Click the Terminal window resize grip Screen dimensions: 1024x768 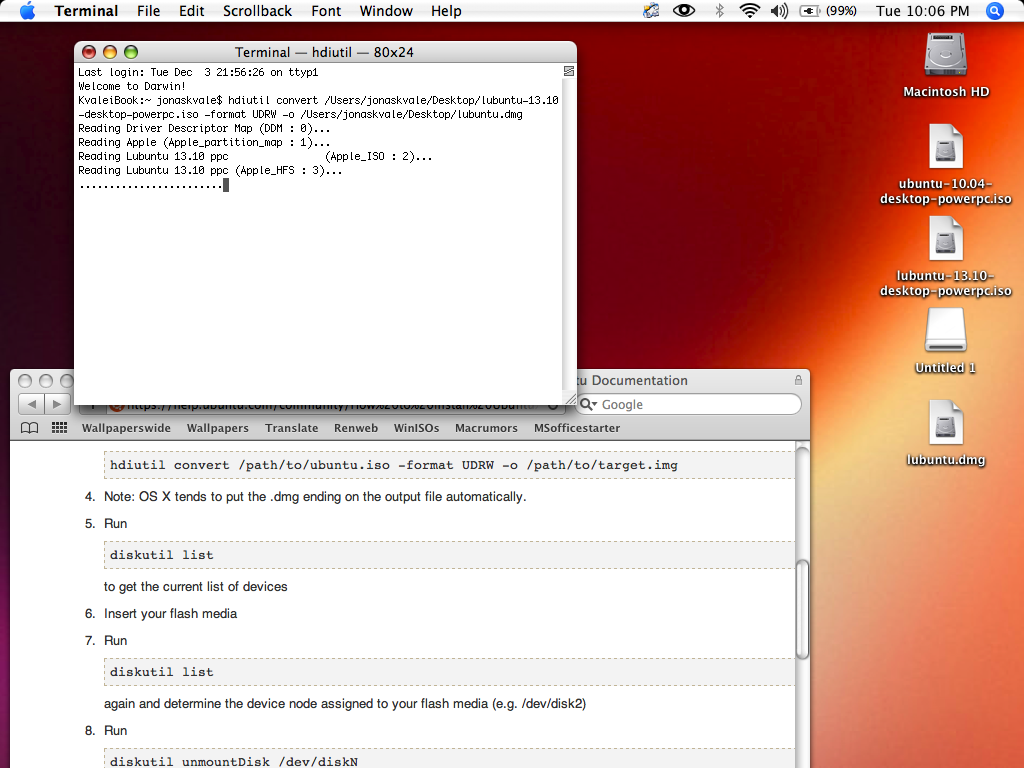[569, 398]
